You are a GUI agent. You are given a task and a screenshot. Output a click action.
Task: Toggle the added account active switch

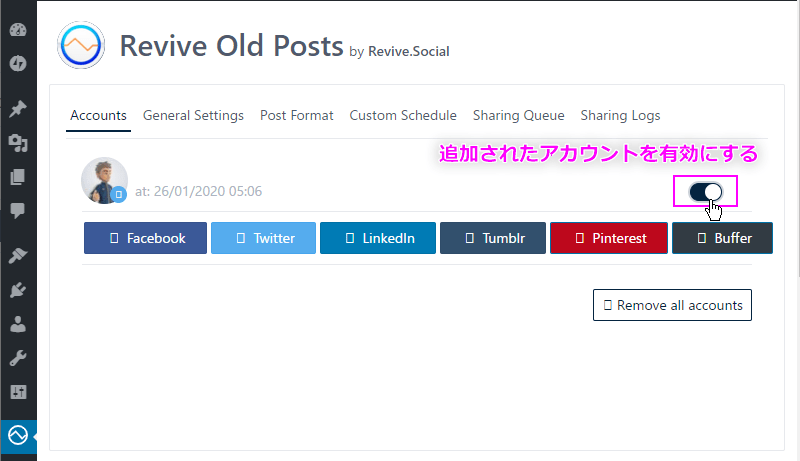pos(706,192)
